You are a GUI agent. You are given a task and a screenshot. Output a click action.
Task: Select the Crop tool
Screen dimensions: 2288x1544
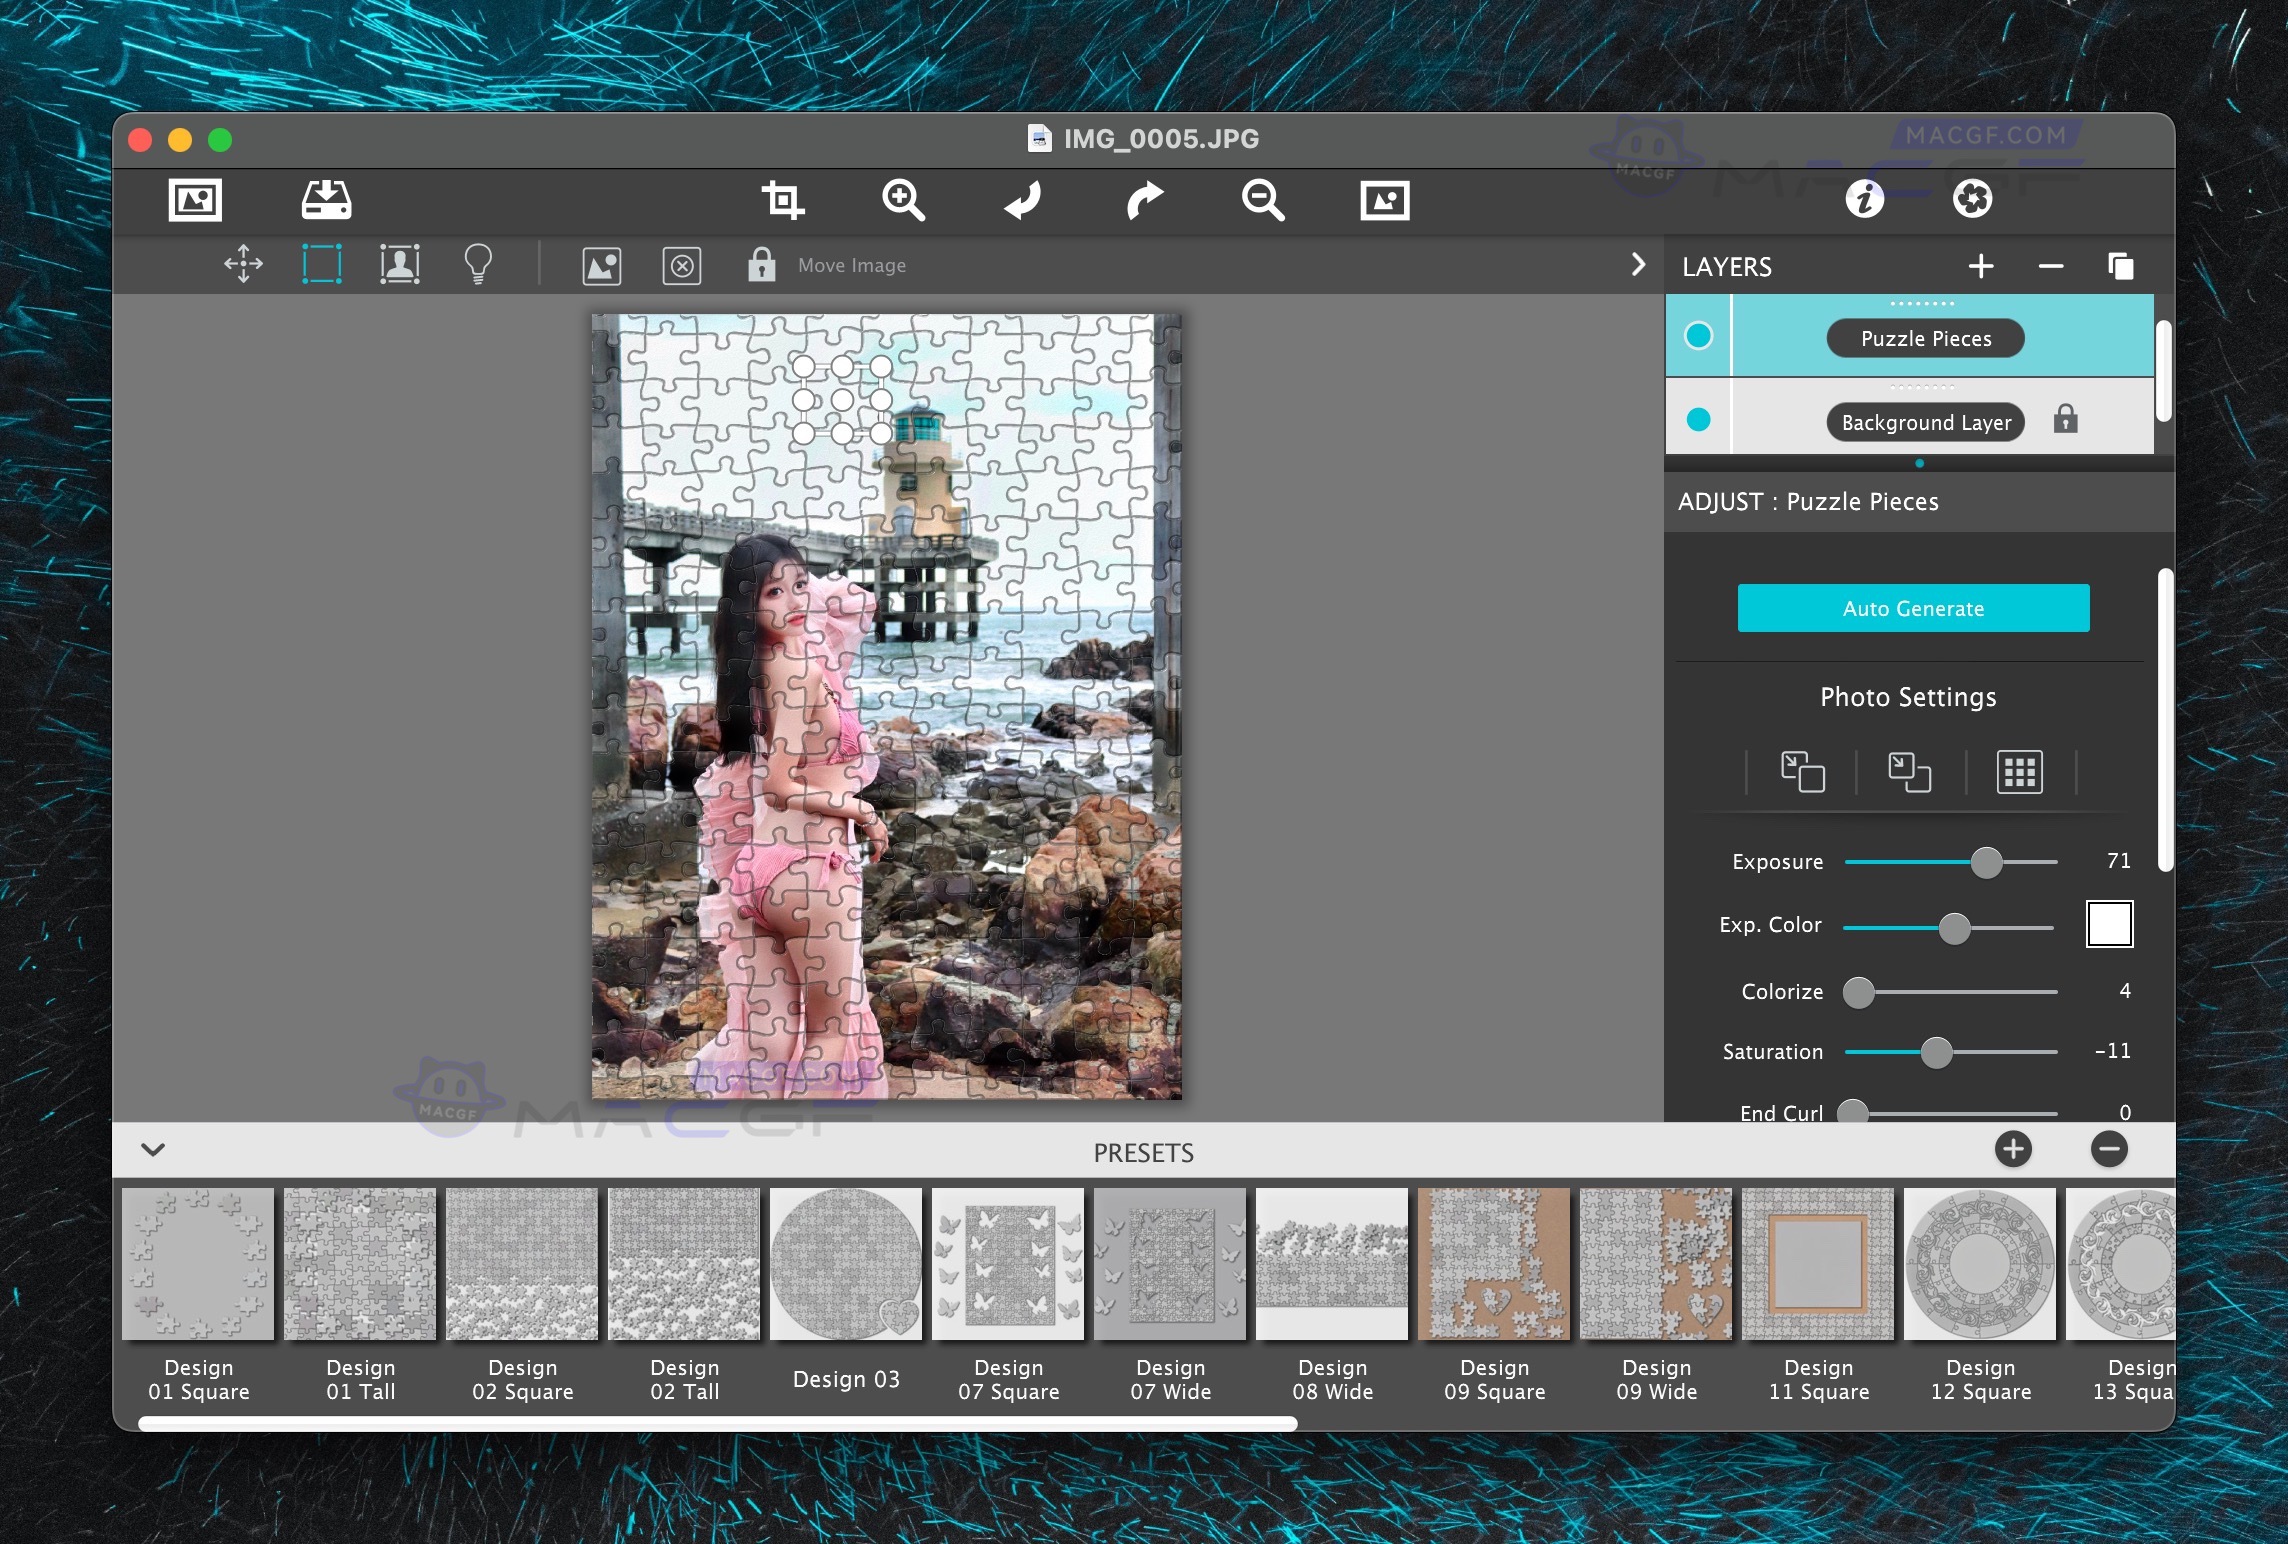pyautogui.click(x=784, y=200)
